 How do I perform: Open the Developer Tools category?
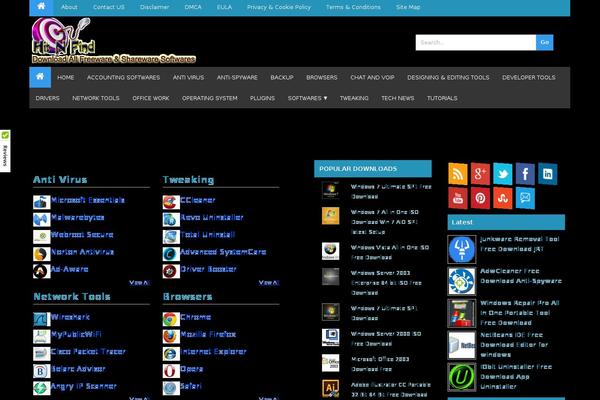tap(528, 77)
